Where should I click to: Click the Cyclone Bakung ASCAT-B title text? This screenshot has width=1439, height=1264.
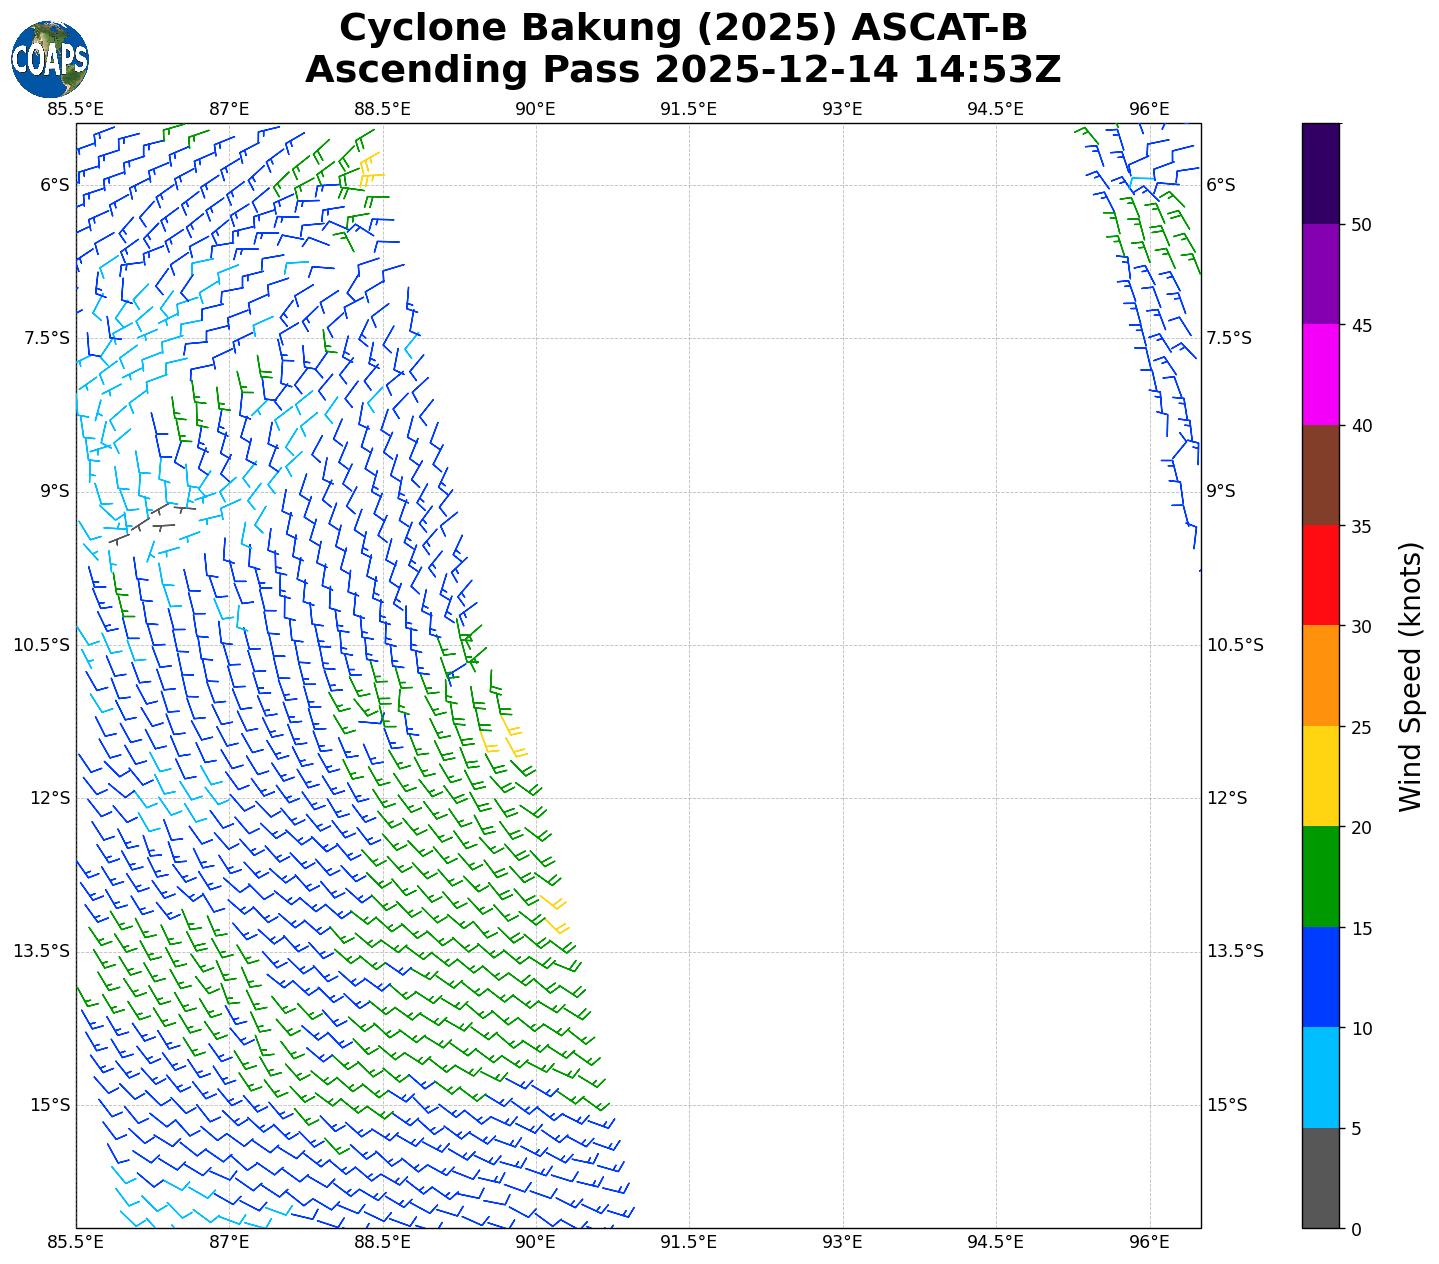click(x=683, y=28)
